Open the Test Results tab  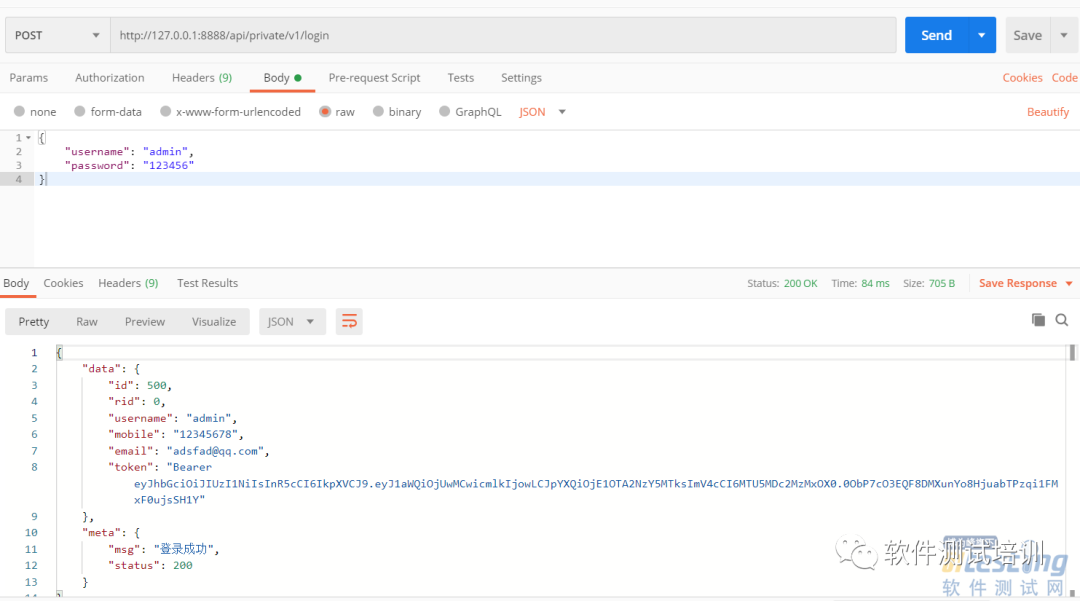click(207, 283)
